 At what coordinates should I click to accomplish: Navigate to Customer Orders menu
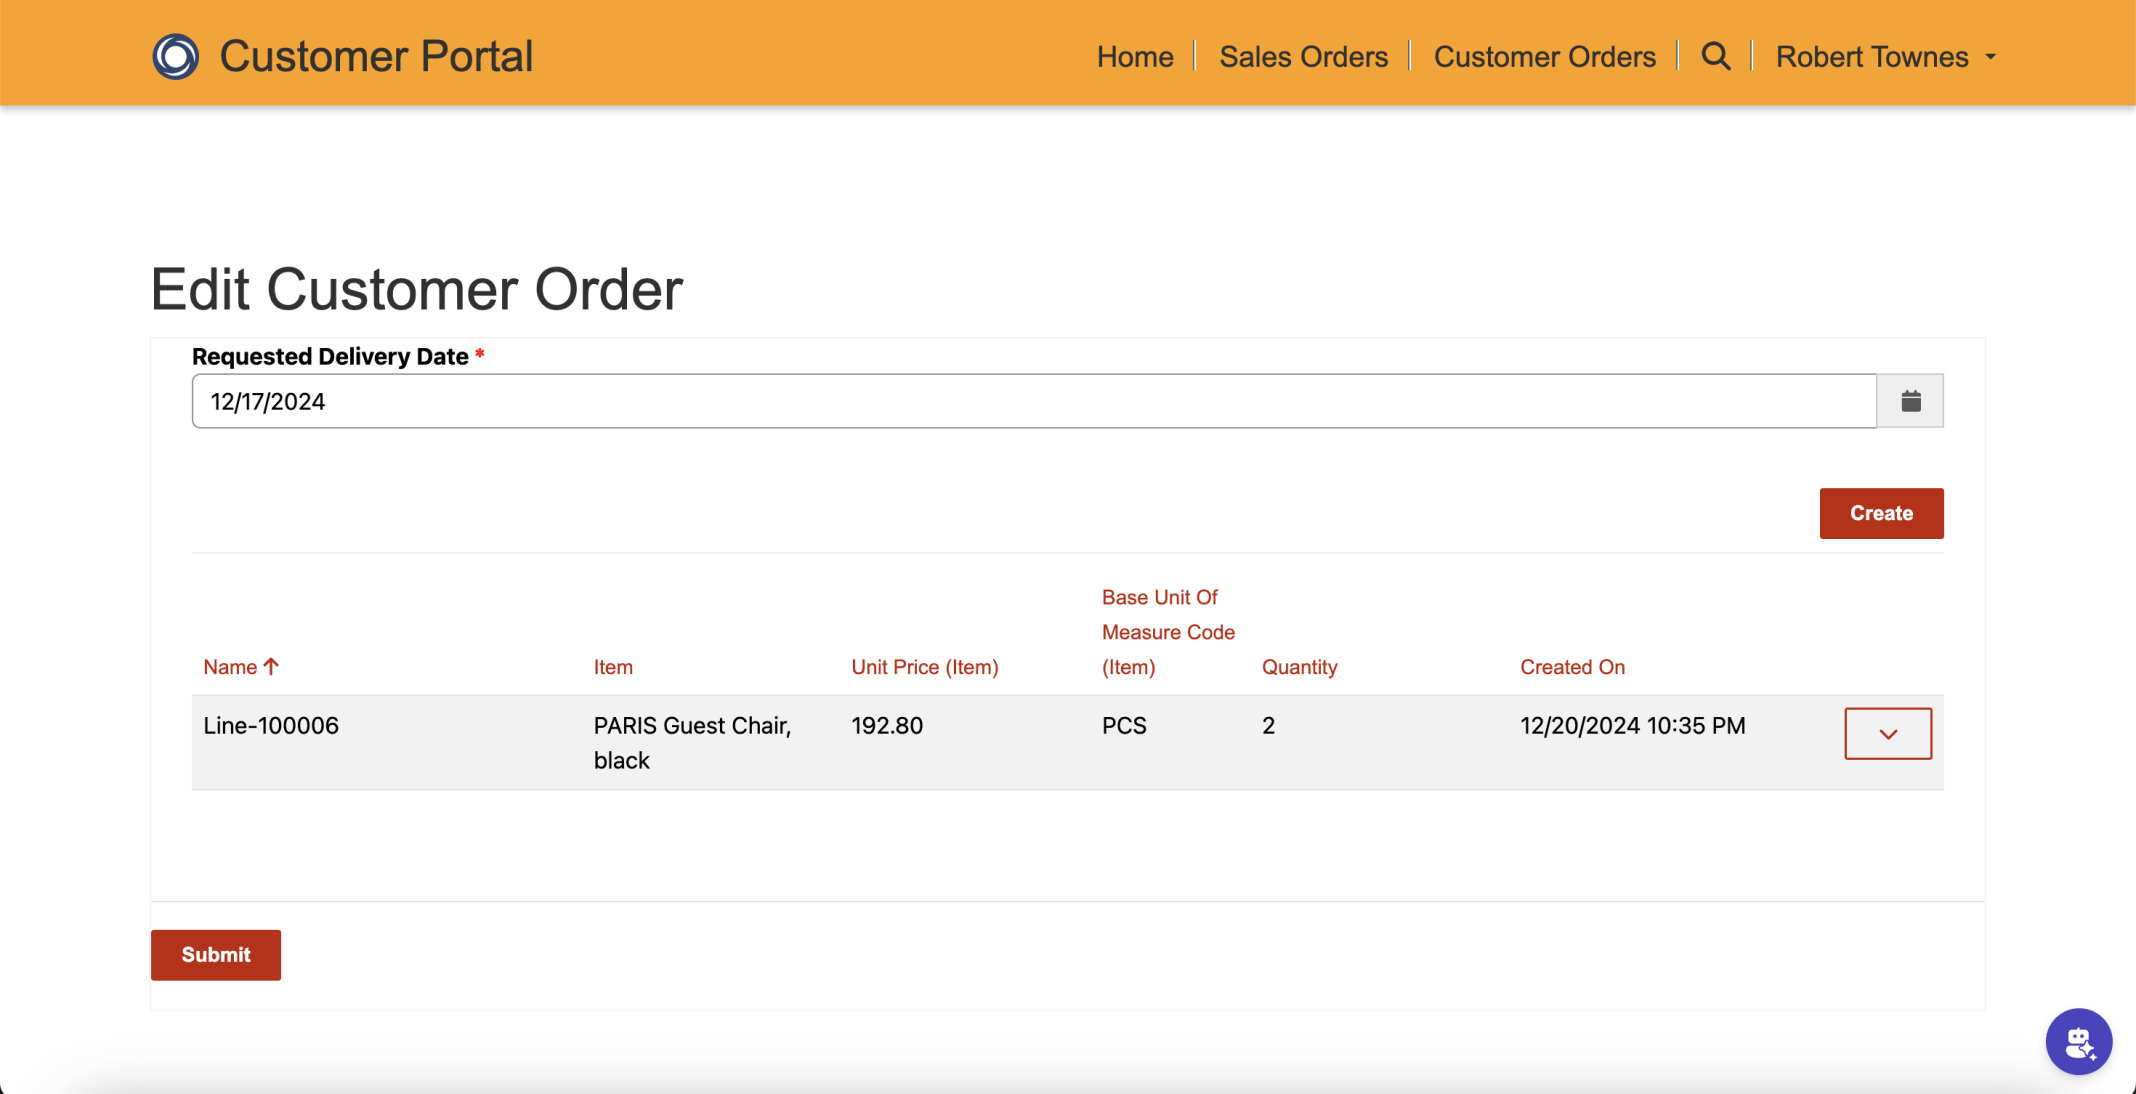click(1544, 56)
